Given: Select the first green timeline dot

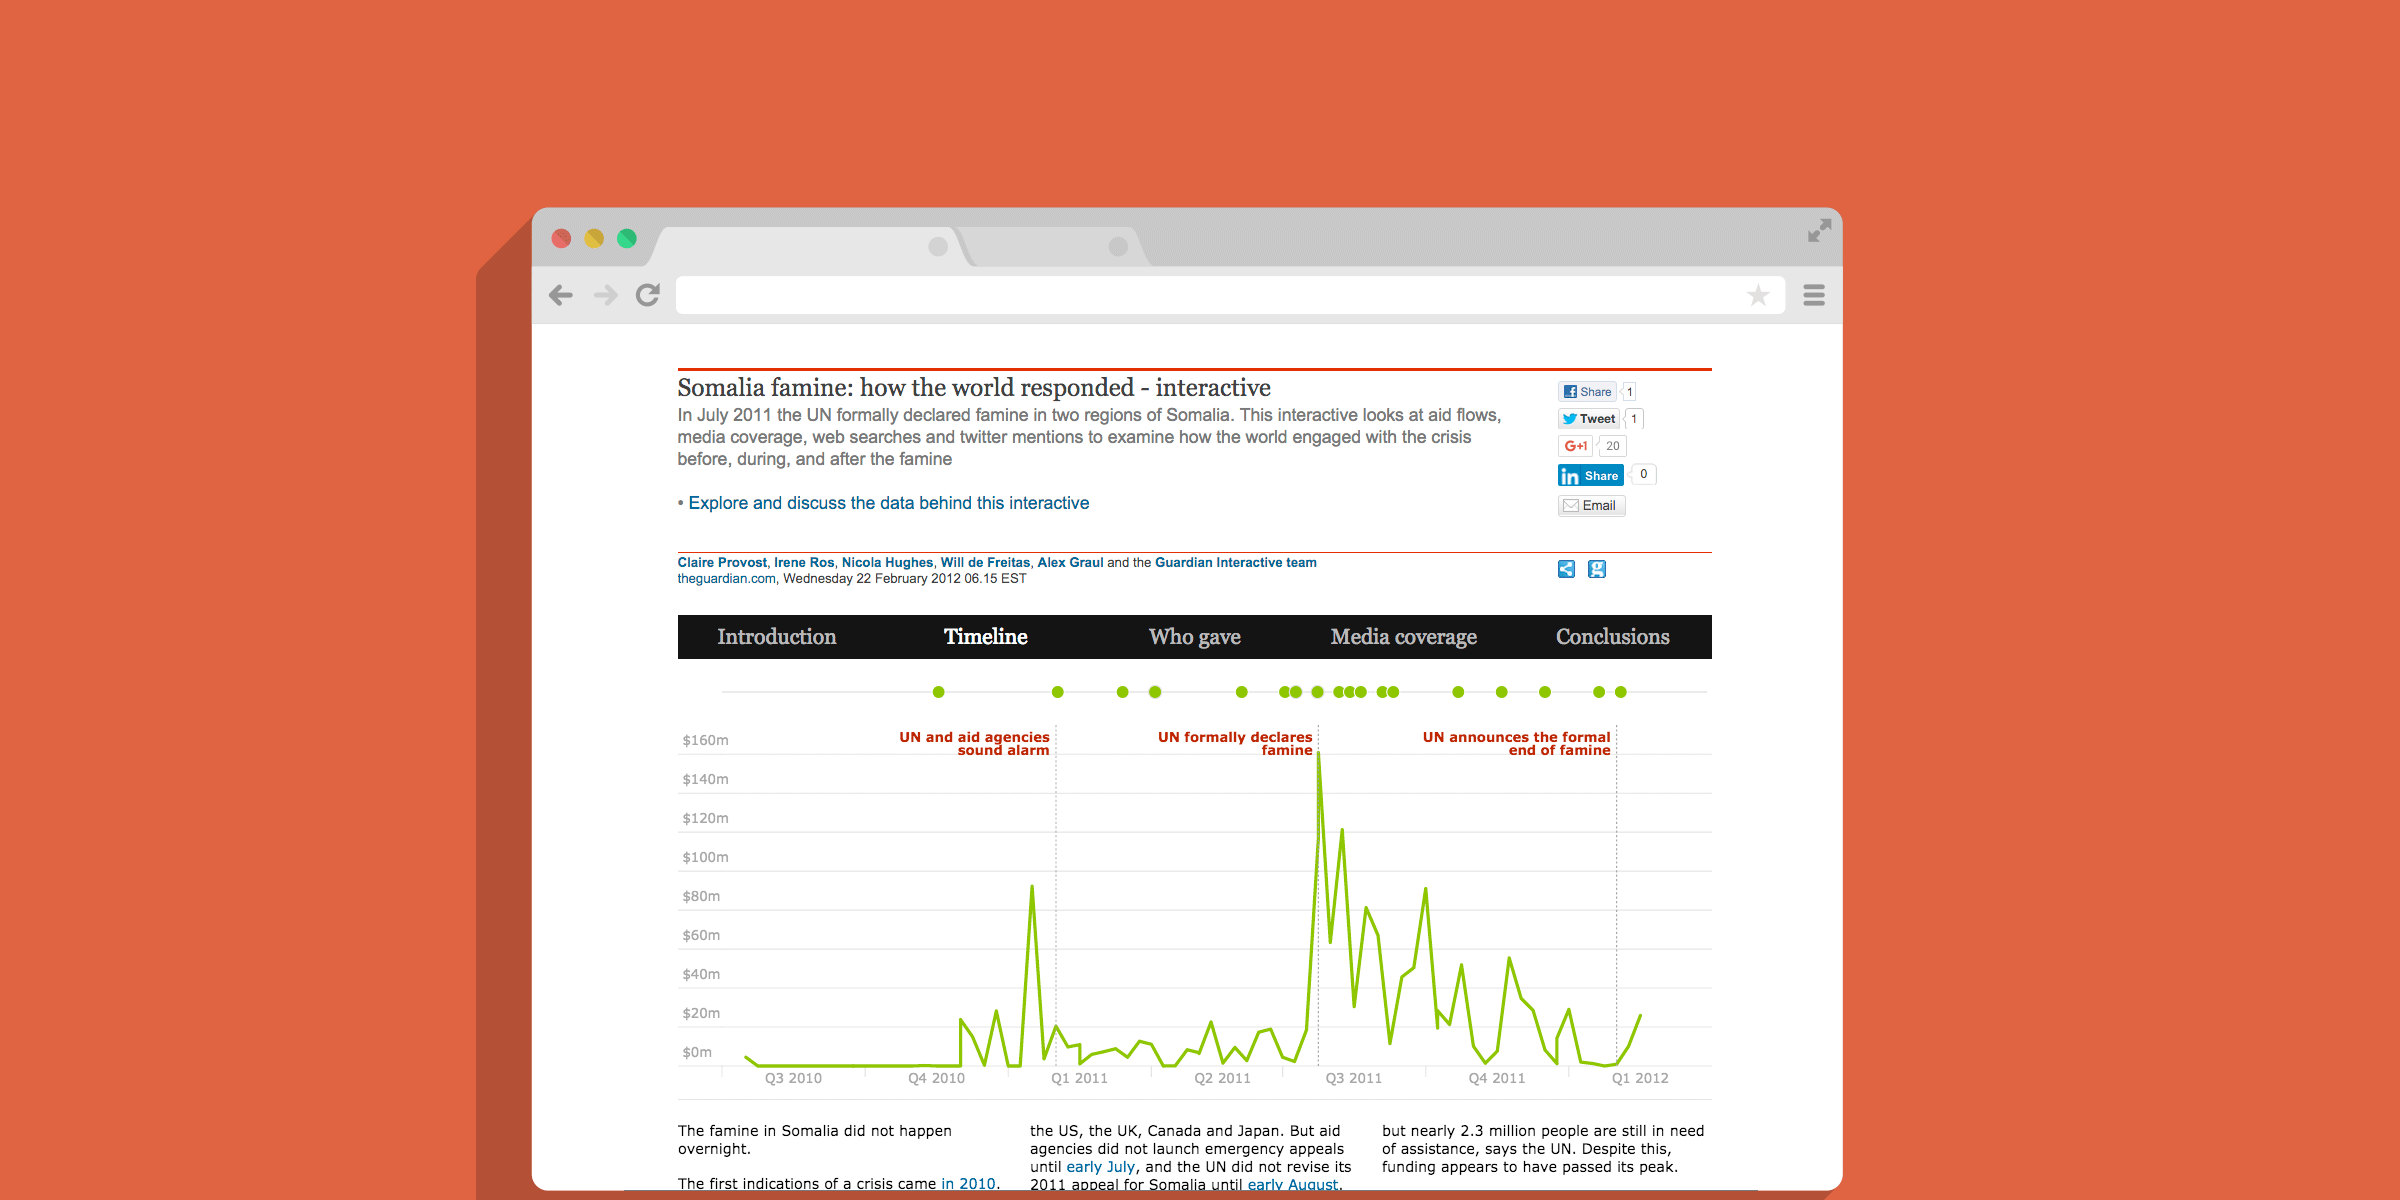Looking at the screenshot, I should 938,692.
